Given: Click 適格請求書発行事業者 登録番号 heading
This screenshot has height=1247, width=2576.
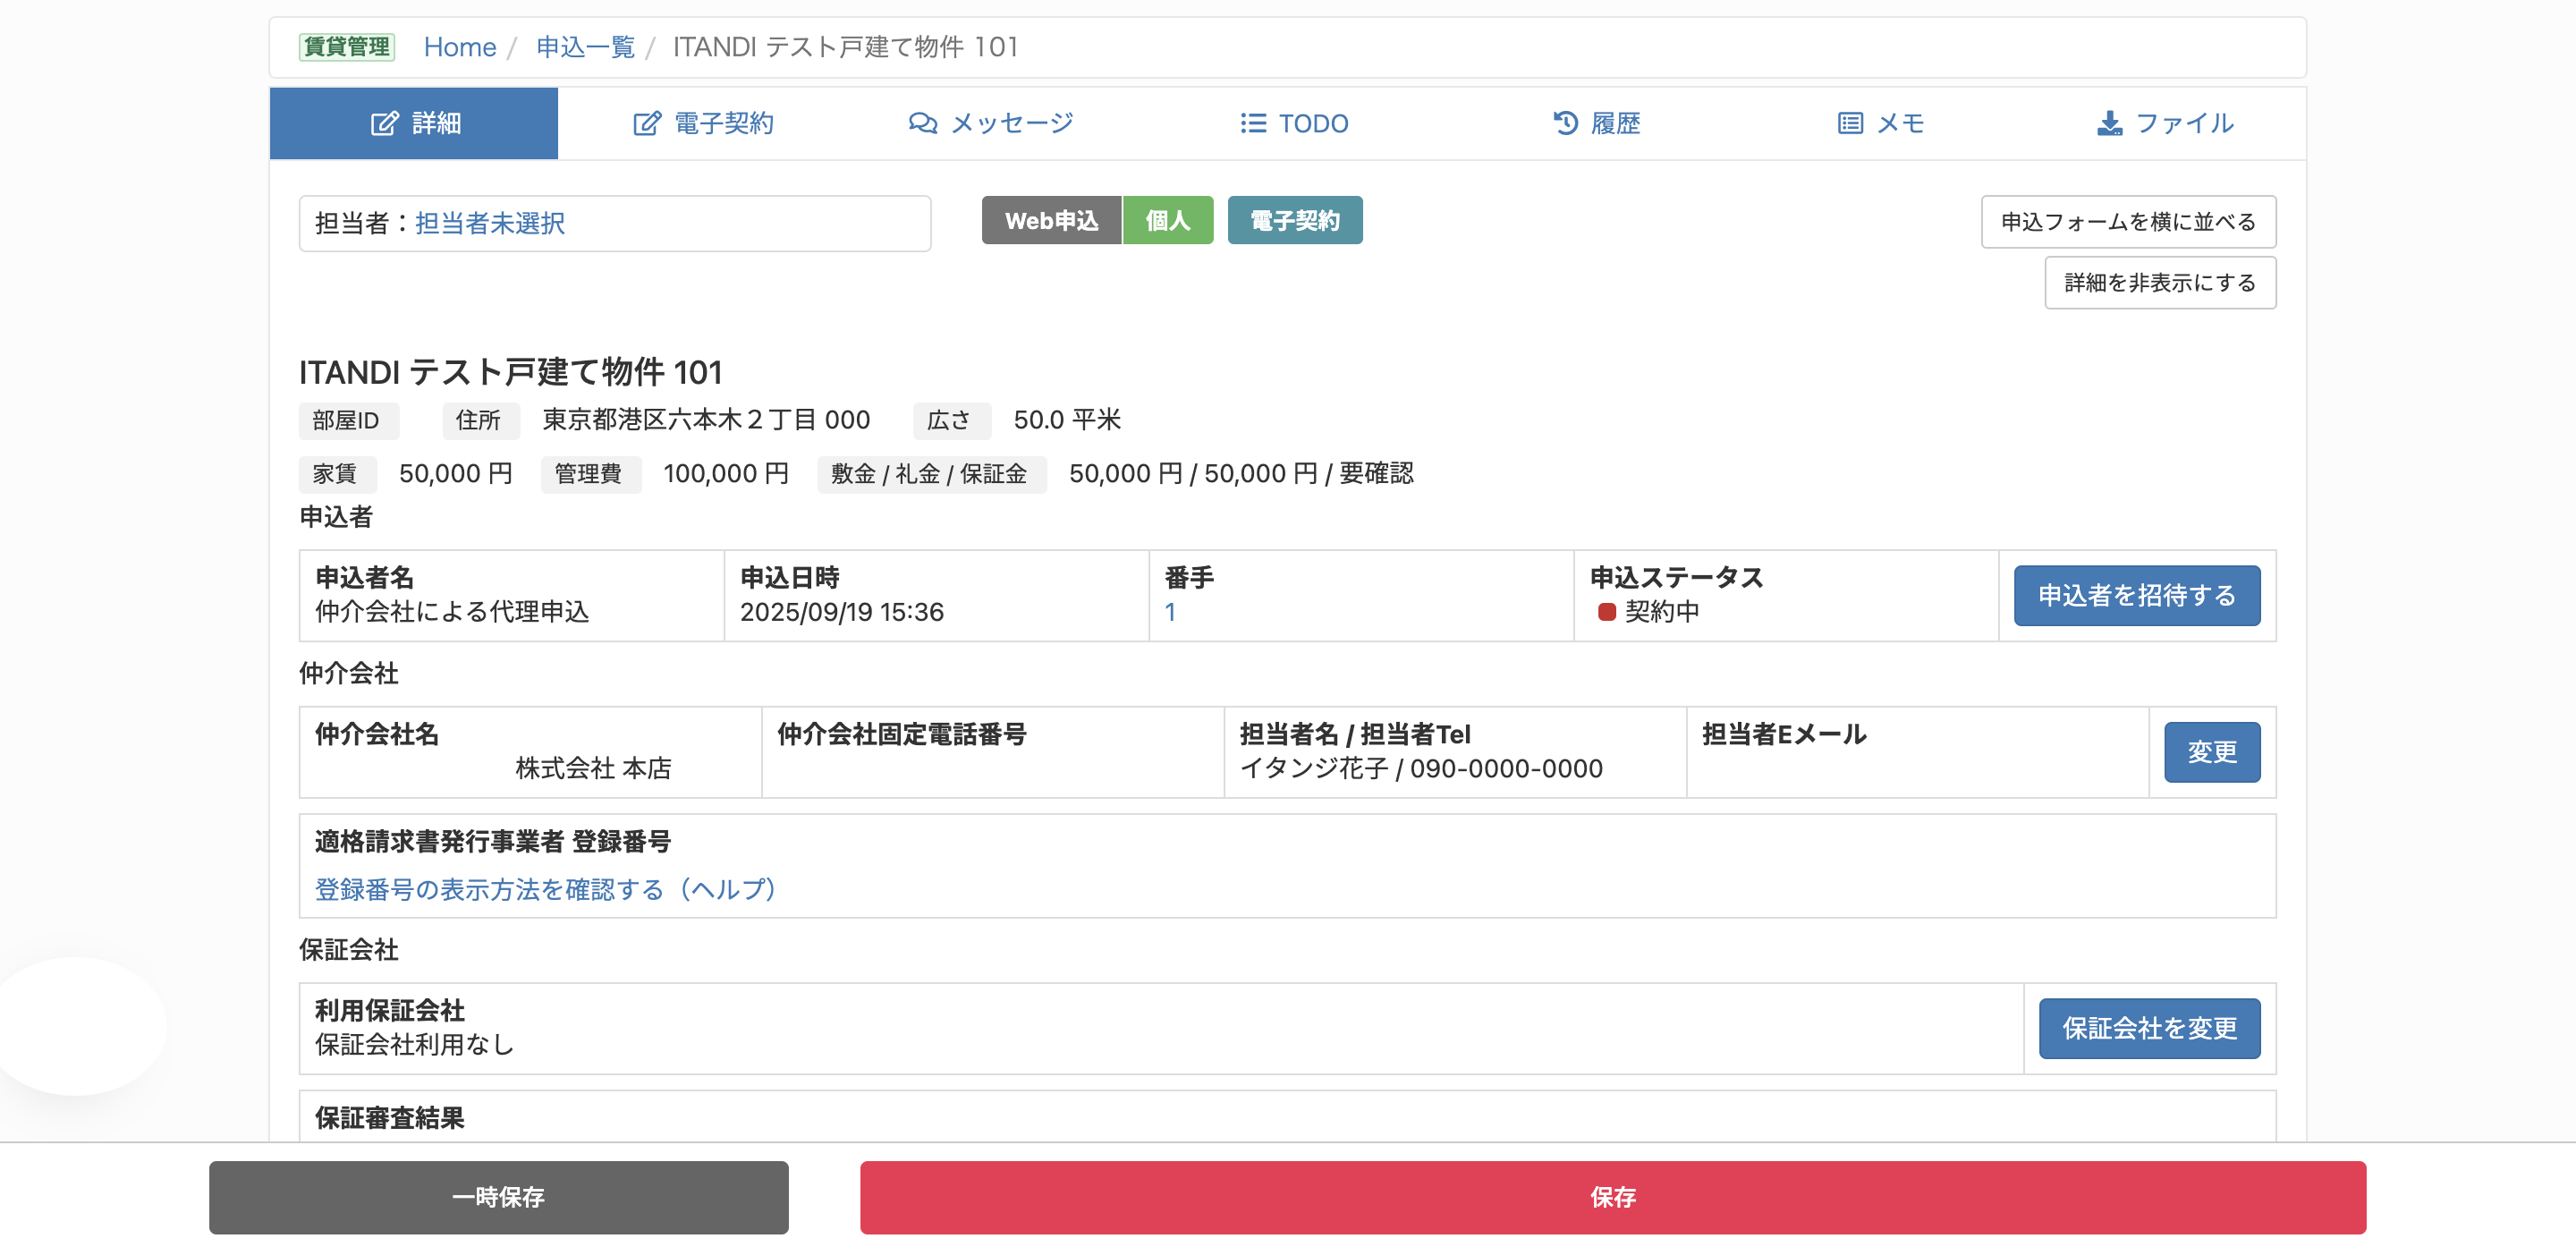Looking at the screenshot, I should (x=493, y=841).
